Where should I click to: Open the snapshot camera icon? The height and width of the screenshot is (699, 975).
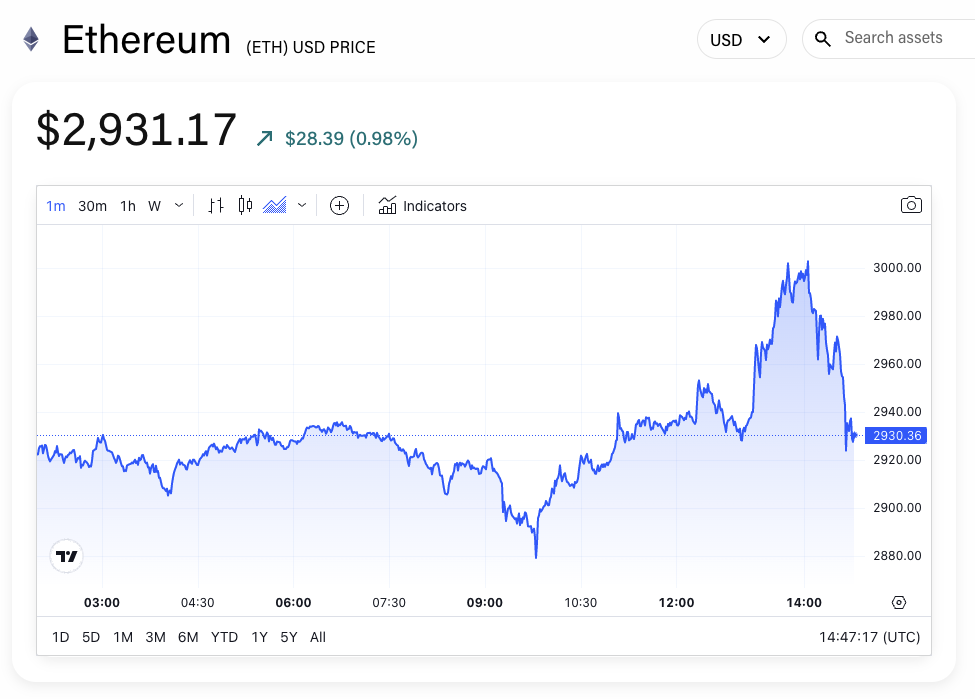pos(911,204)
